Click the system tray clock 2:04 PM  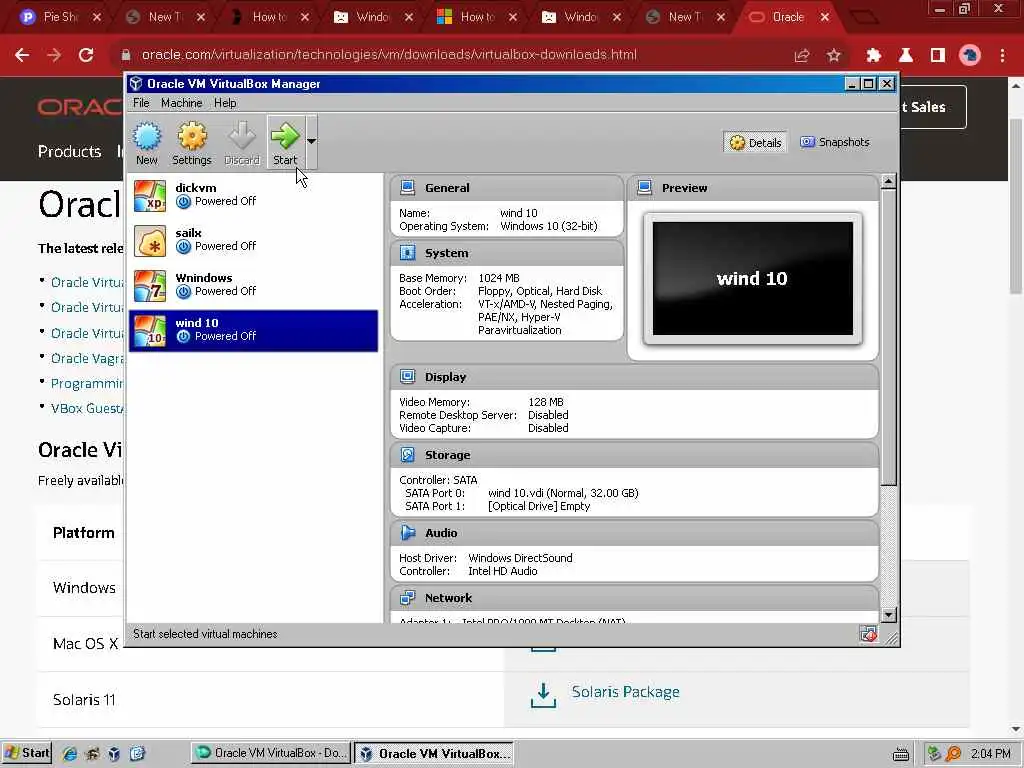pos(991,754)
